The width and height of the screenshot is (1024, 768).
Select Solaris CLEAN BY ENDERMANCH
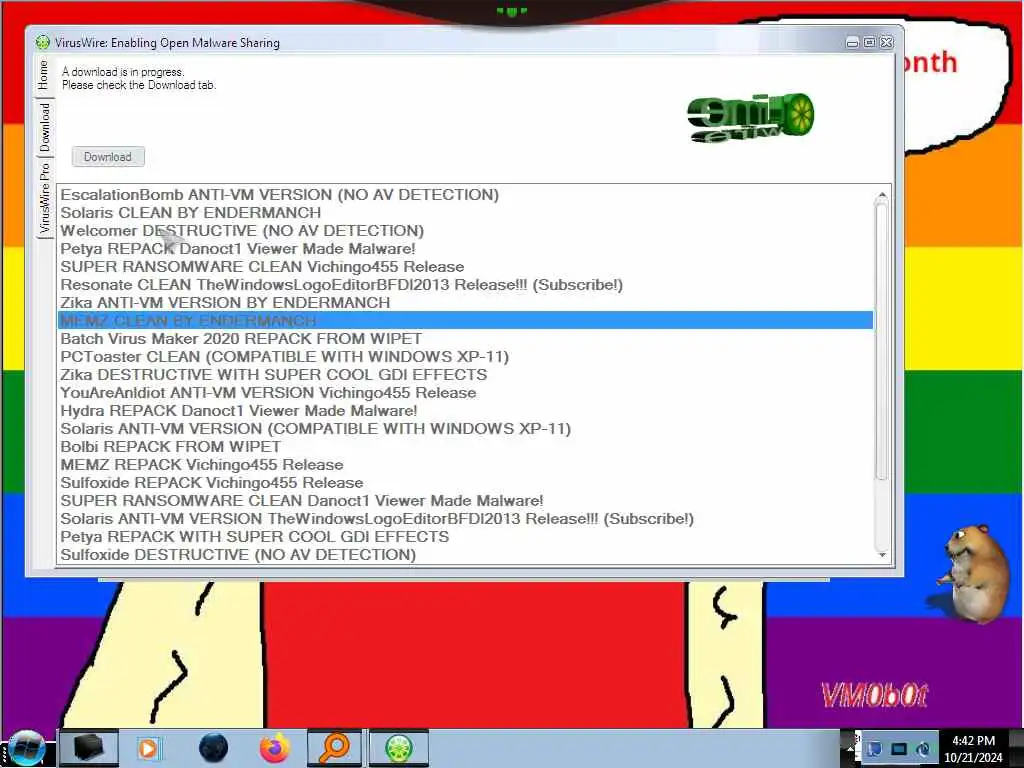click(466, 213)
